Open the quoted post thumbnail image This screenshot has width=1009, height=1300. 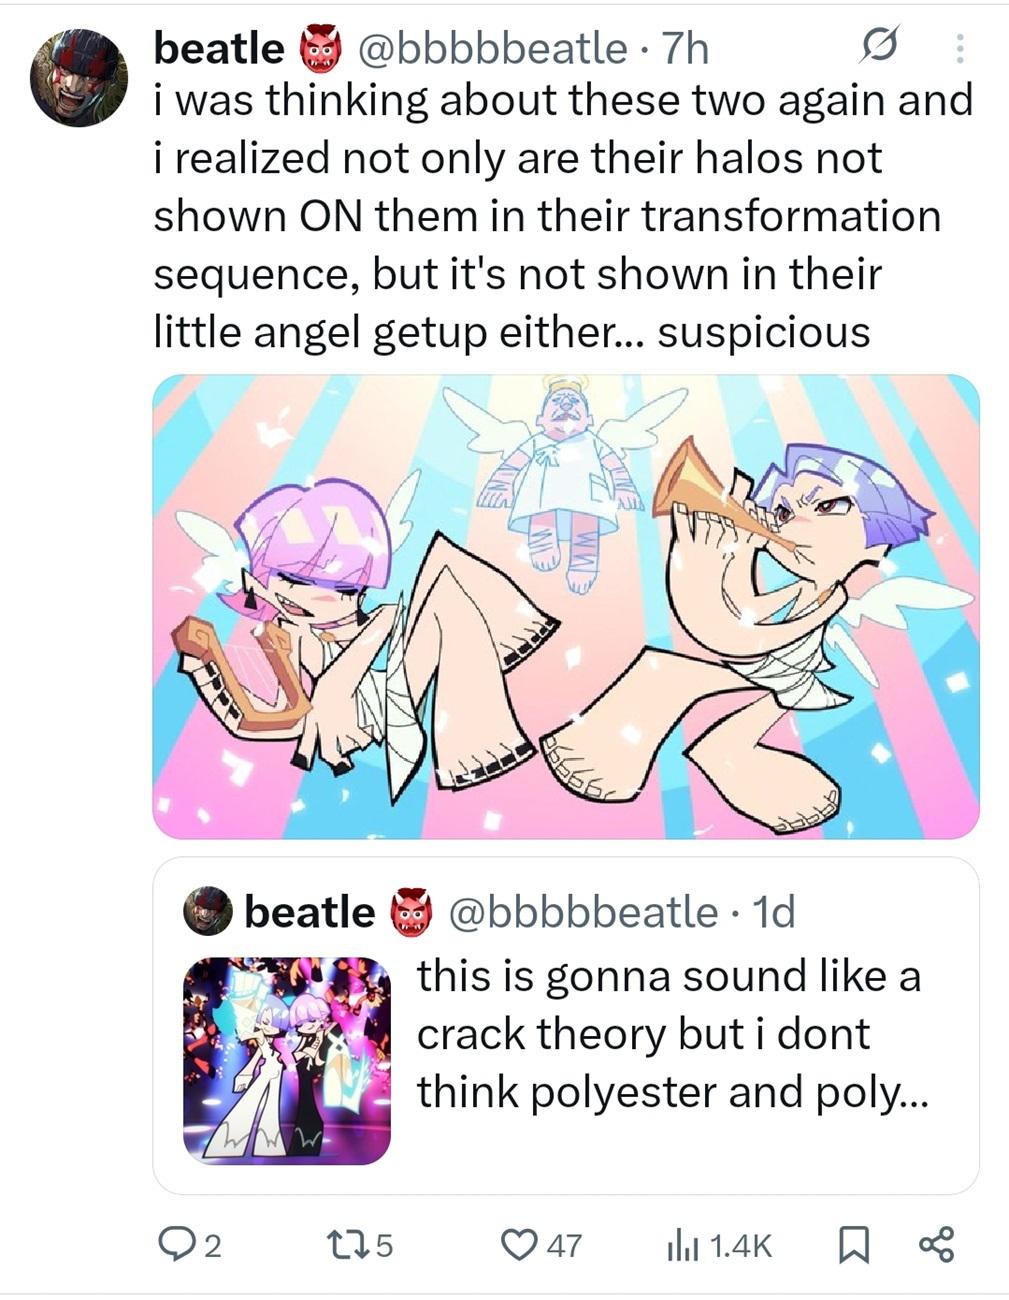click(x=287, y=1061)
